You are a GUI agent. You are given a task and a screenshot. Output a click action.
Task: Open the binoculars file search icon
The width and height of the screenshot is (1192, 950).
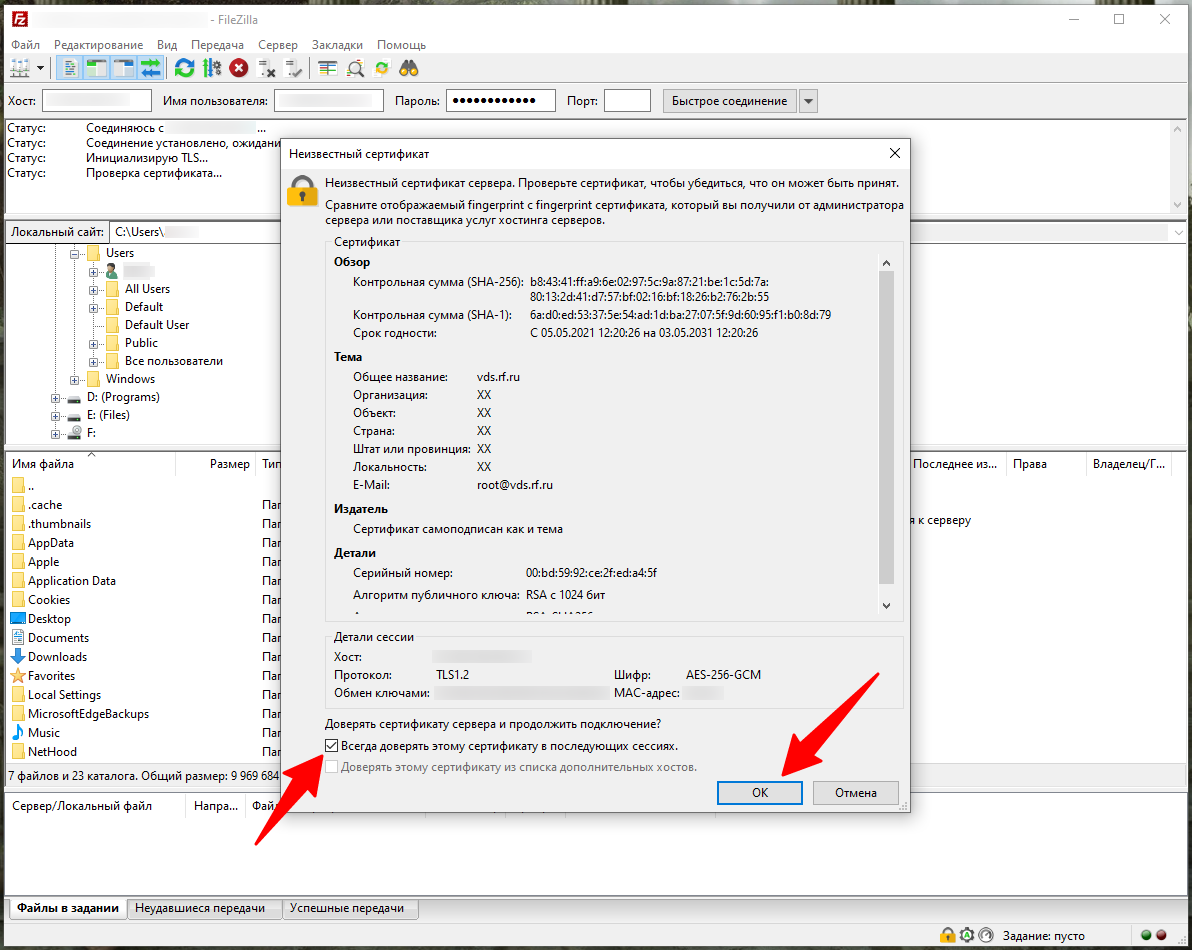pyautogui.click(x=408, y=68)
